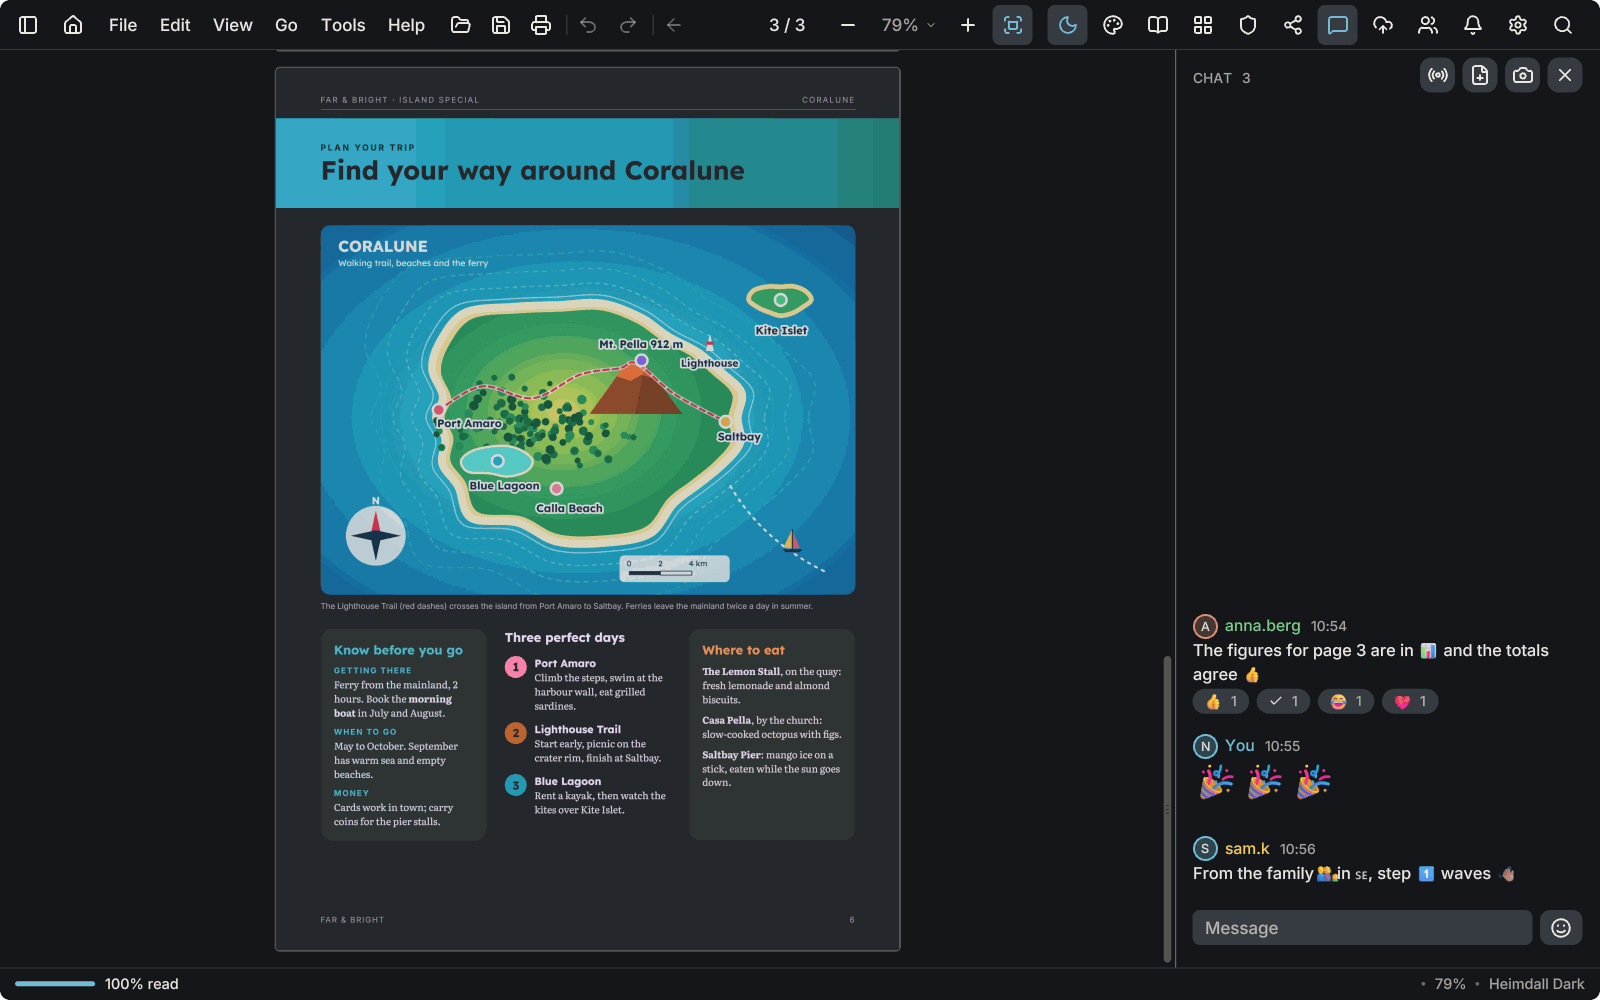Click the page number 3 / 3 field

point(787,25)
